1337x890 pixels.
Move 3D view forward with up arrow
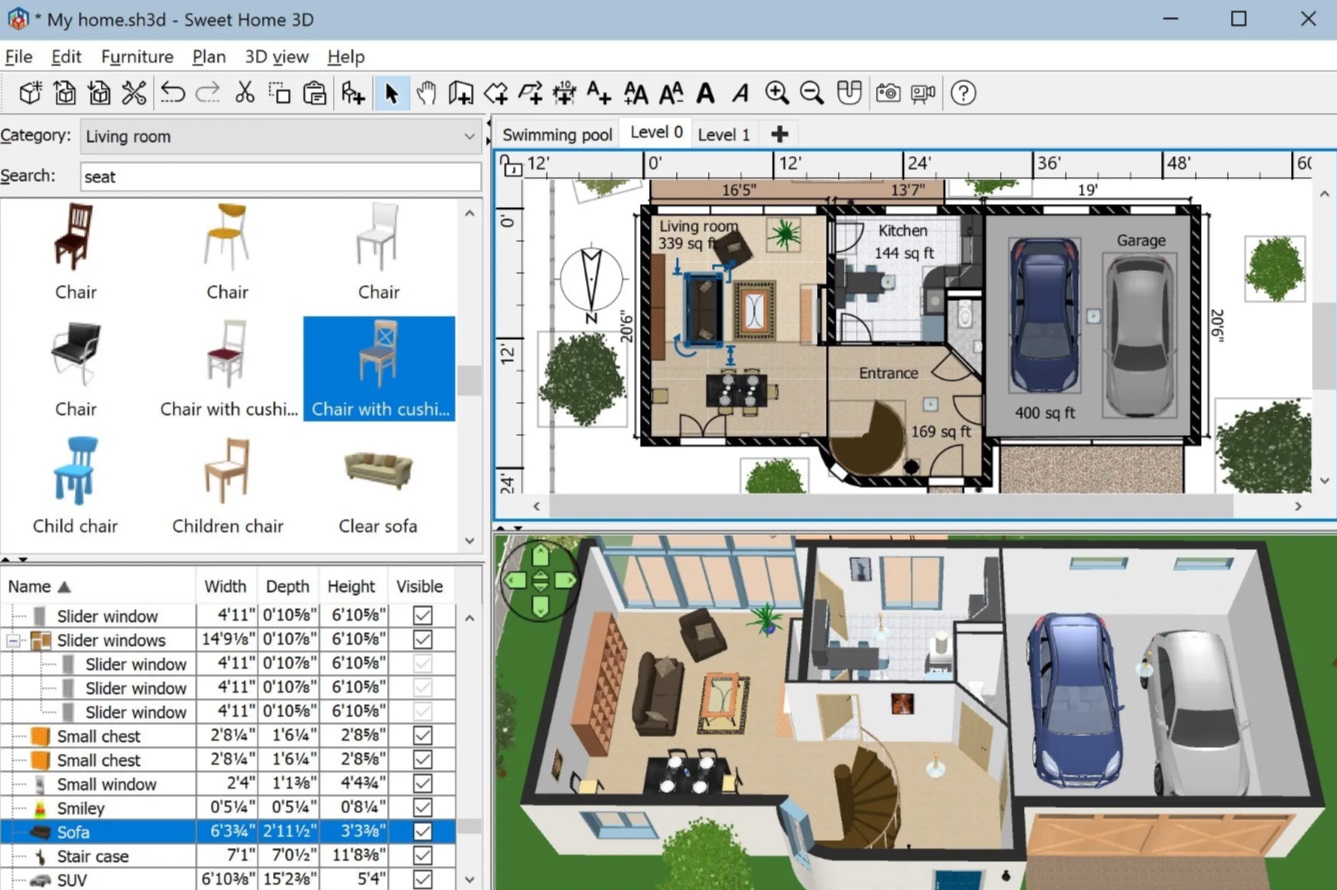click(x=541, y=556)
